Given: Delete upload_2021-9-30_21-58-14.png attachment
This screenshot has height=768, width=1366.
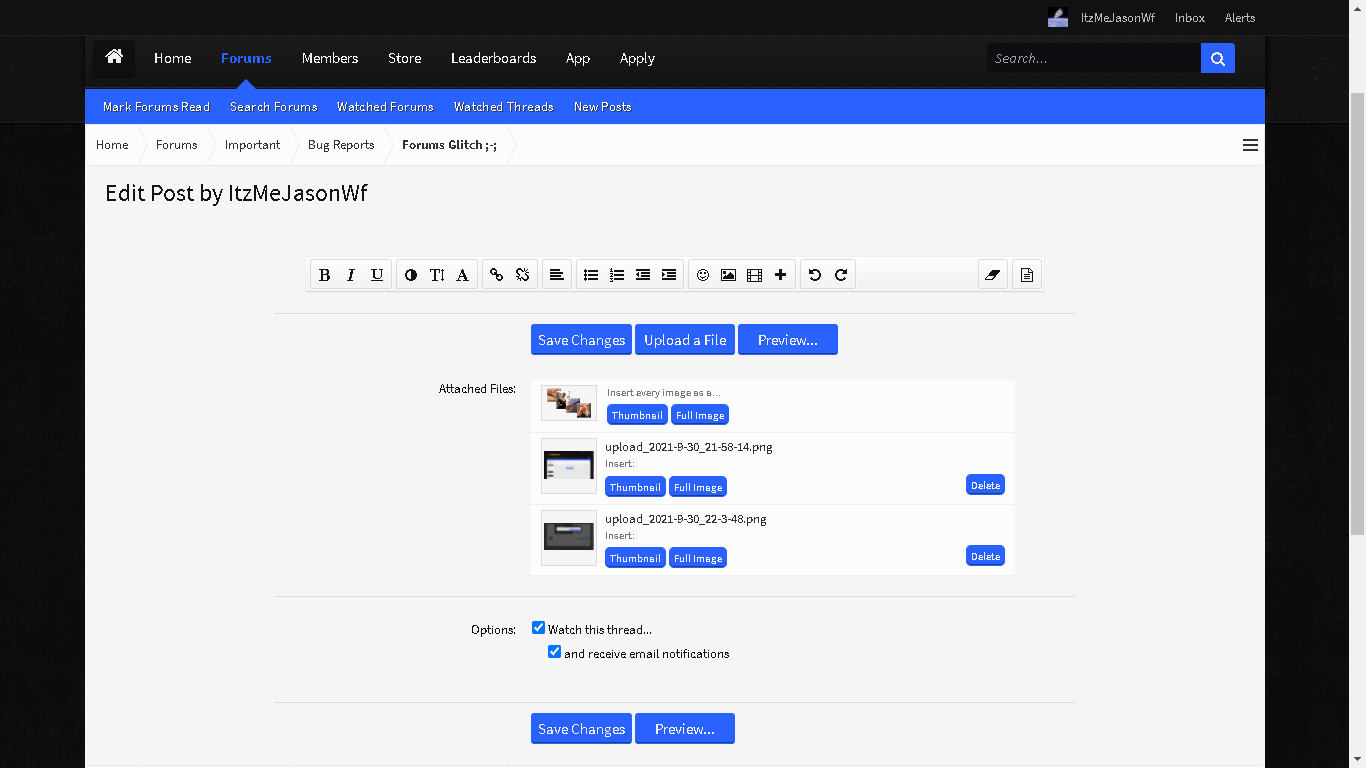Looking at the screenshot, I should [x=985, y=485].
